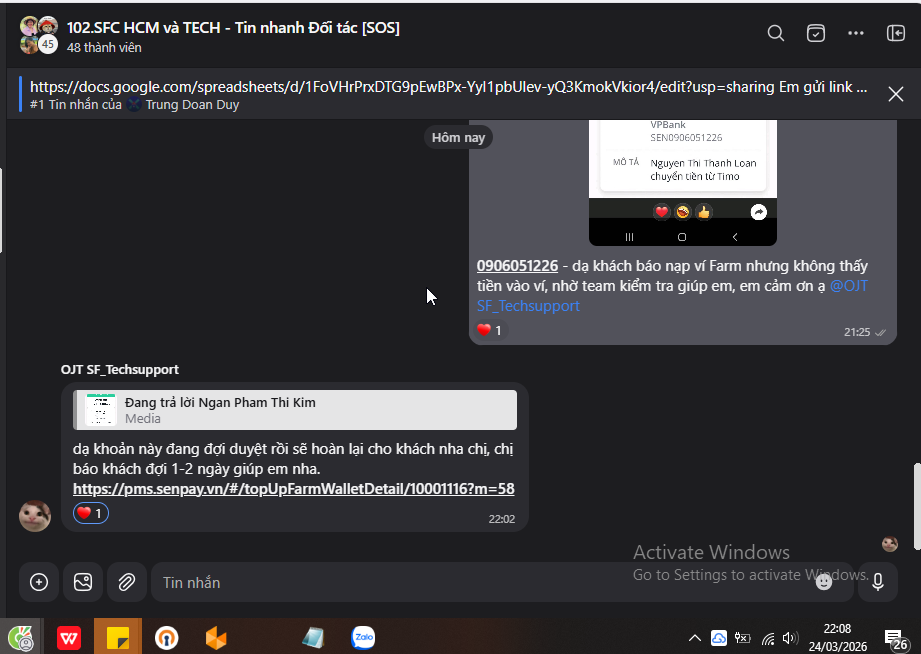921x654 pixels.
Task: Record a voice message with microphone
Action: 878,582
